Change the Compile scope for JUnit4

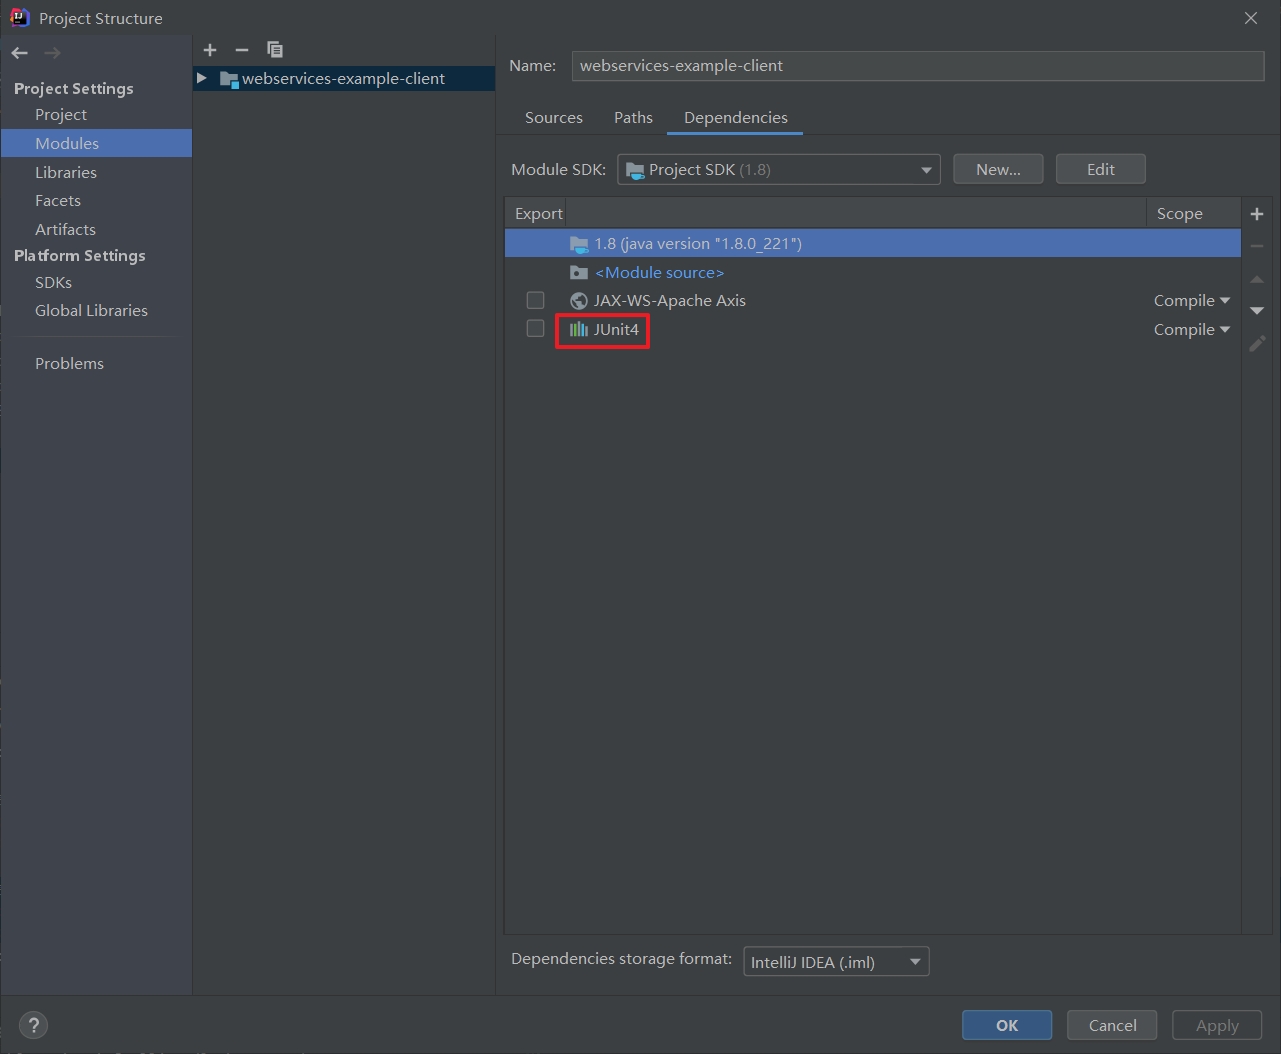[1191, 329]
